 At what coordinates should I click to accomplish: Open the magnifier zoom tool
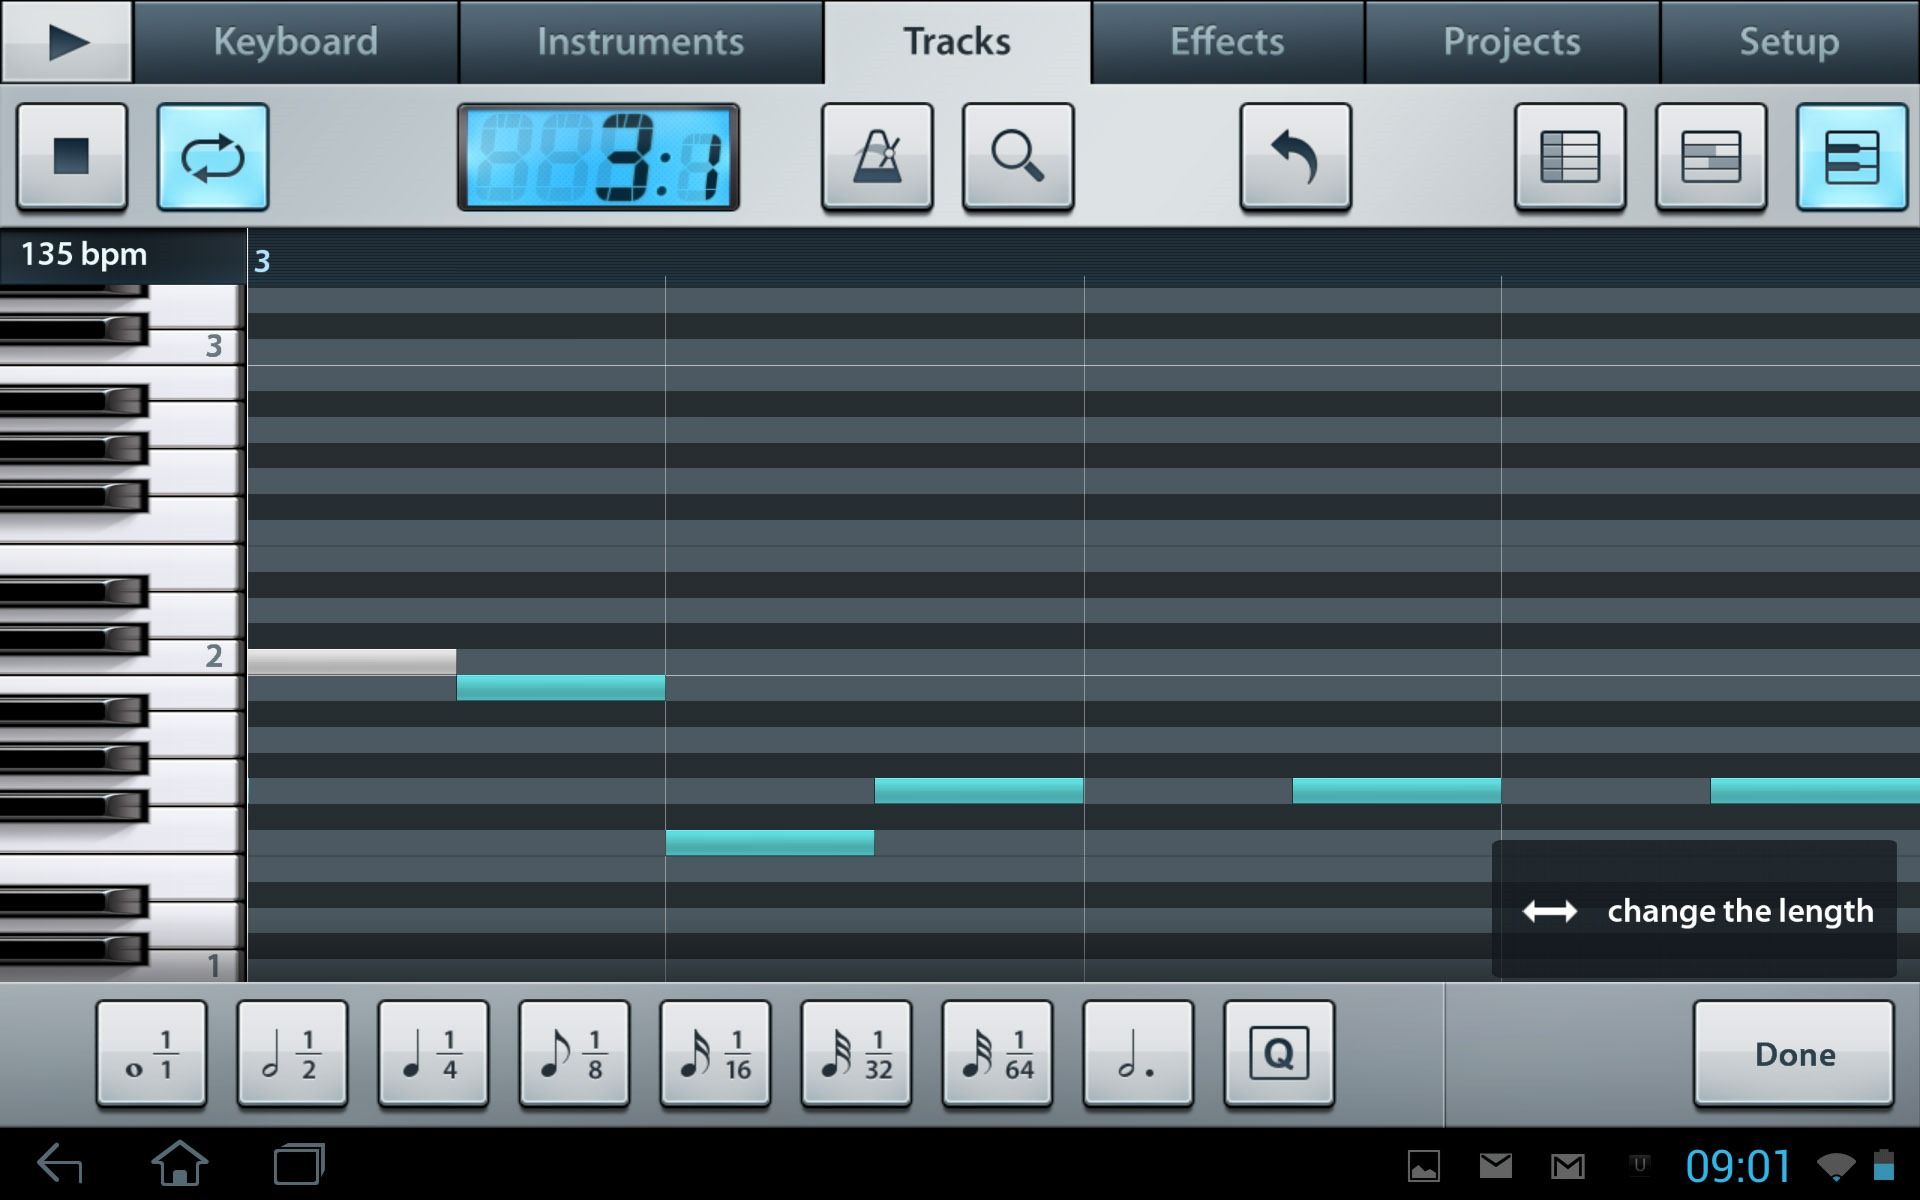[1017, 157]
